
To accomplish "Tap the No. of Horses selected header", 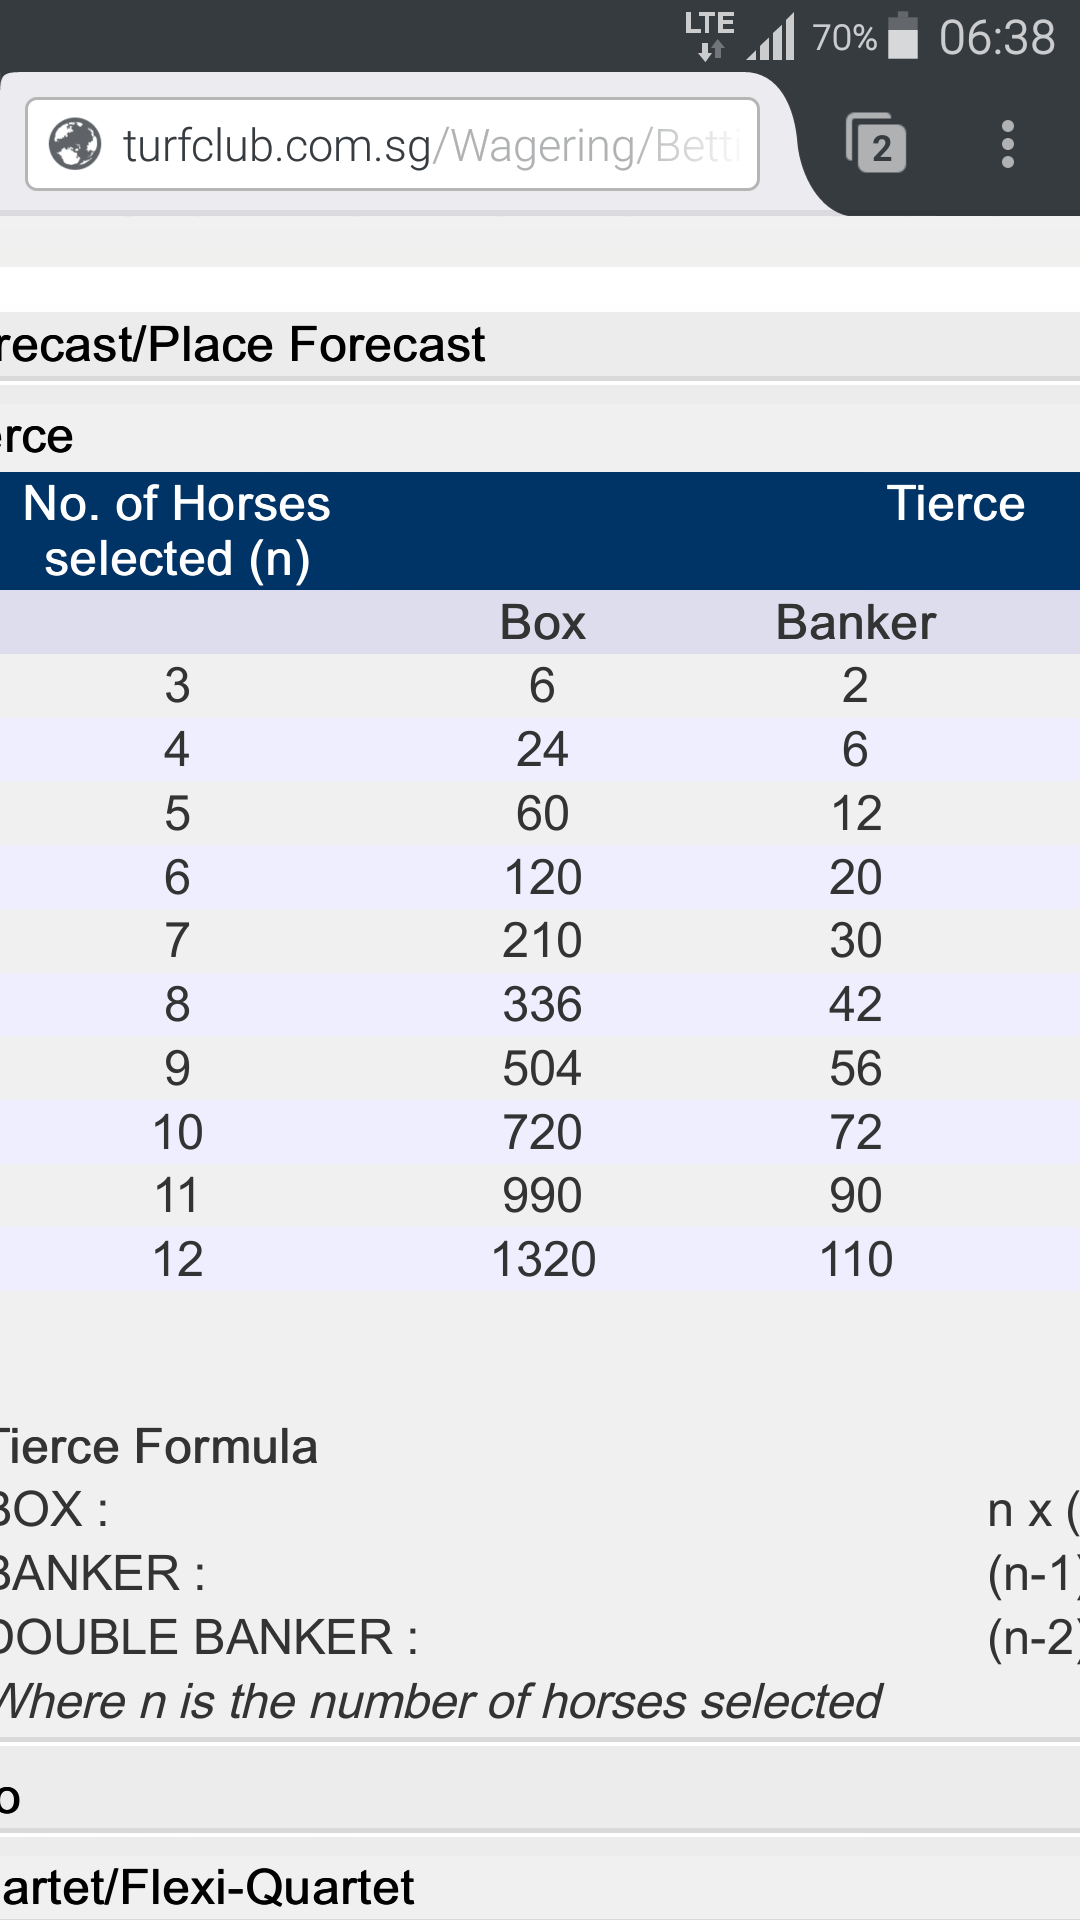I will click(x=177, y=531).
